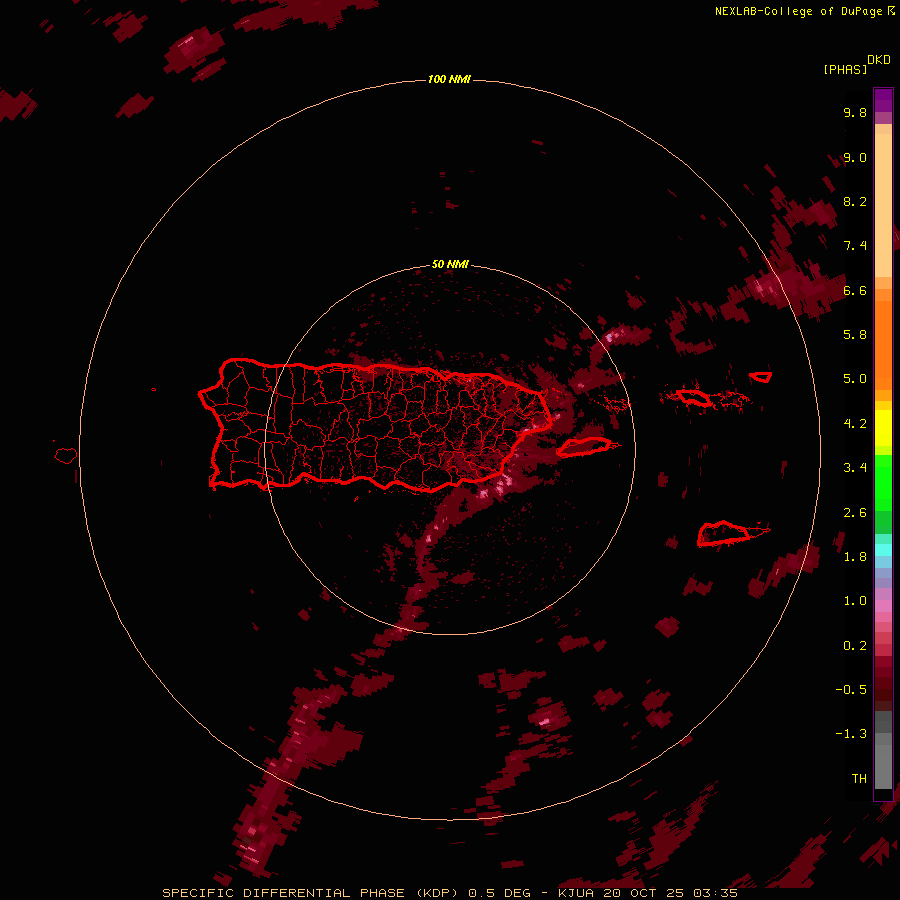Click the [PHAS] legend header
Screen dimensions: 900x900
tap(845, 69)
